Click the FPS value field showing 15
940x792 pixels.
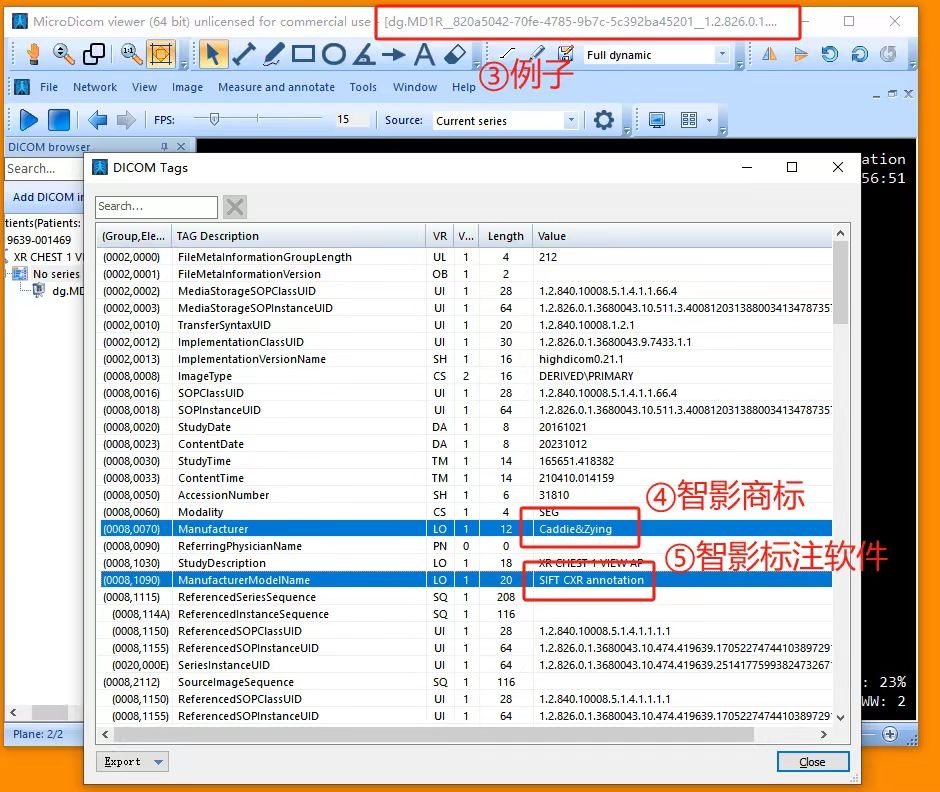click(x=352, y=119)
